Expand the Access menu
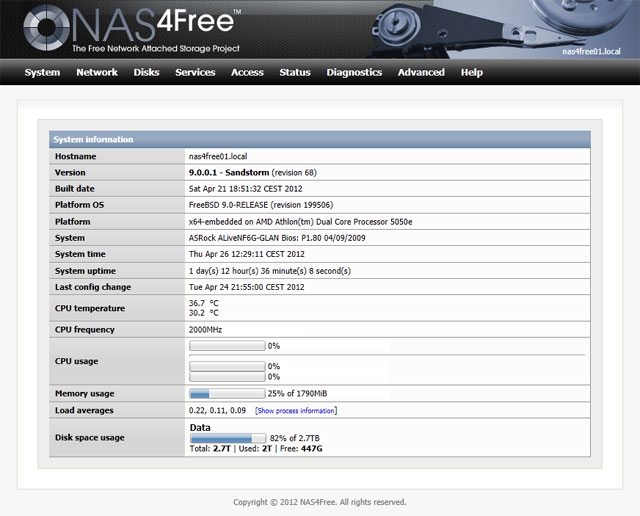The width and height of the screenshot is (640, 516). coord(247,72)
